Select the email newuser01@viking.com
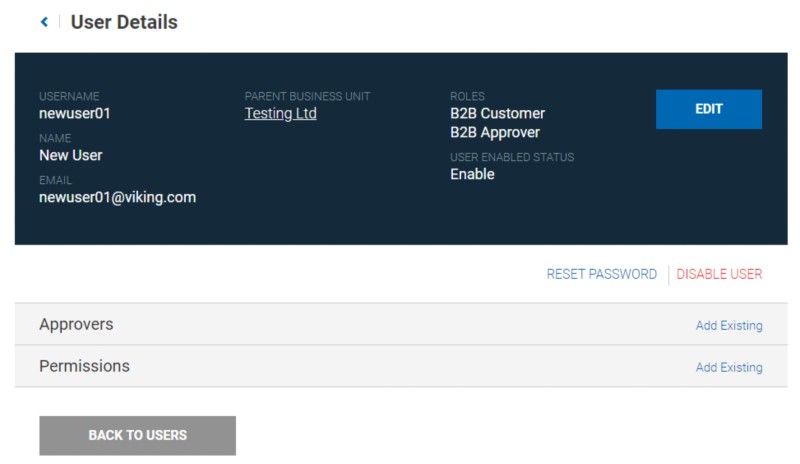 coord(117,198)
